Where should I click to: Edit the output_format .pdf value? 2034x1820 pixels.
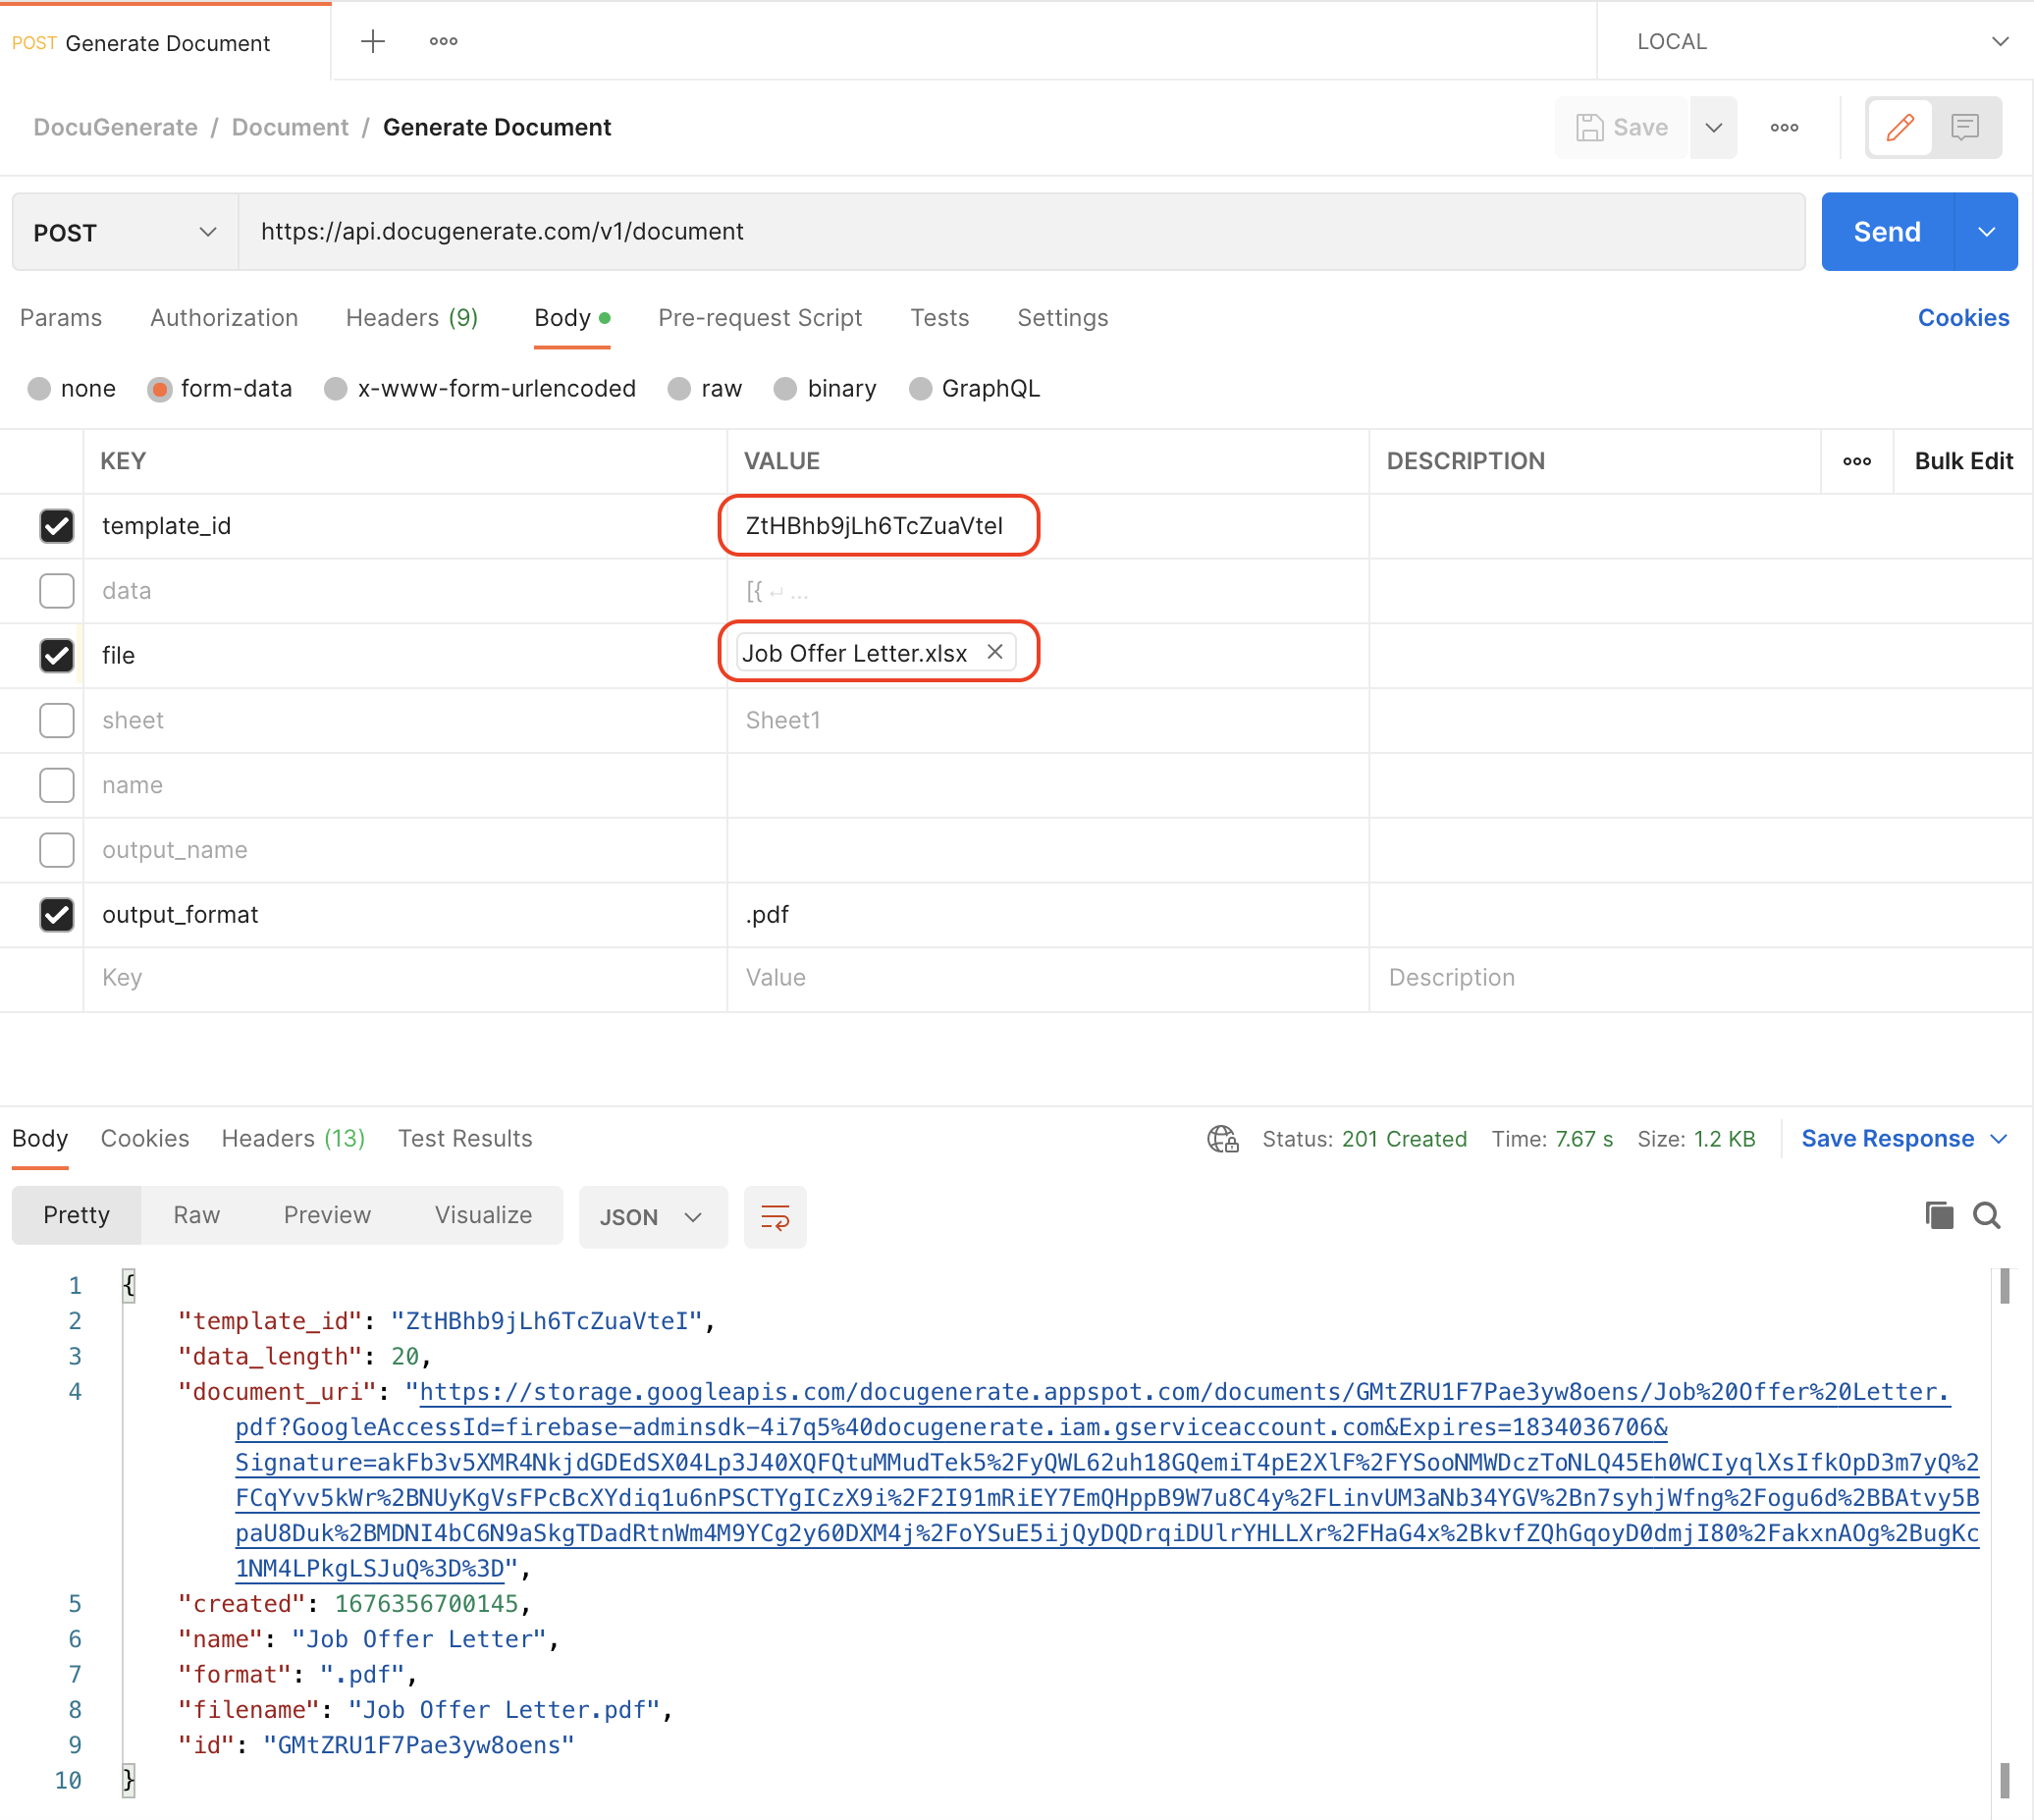click(x=1047, y=915)
